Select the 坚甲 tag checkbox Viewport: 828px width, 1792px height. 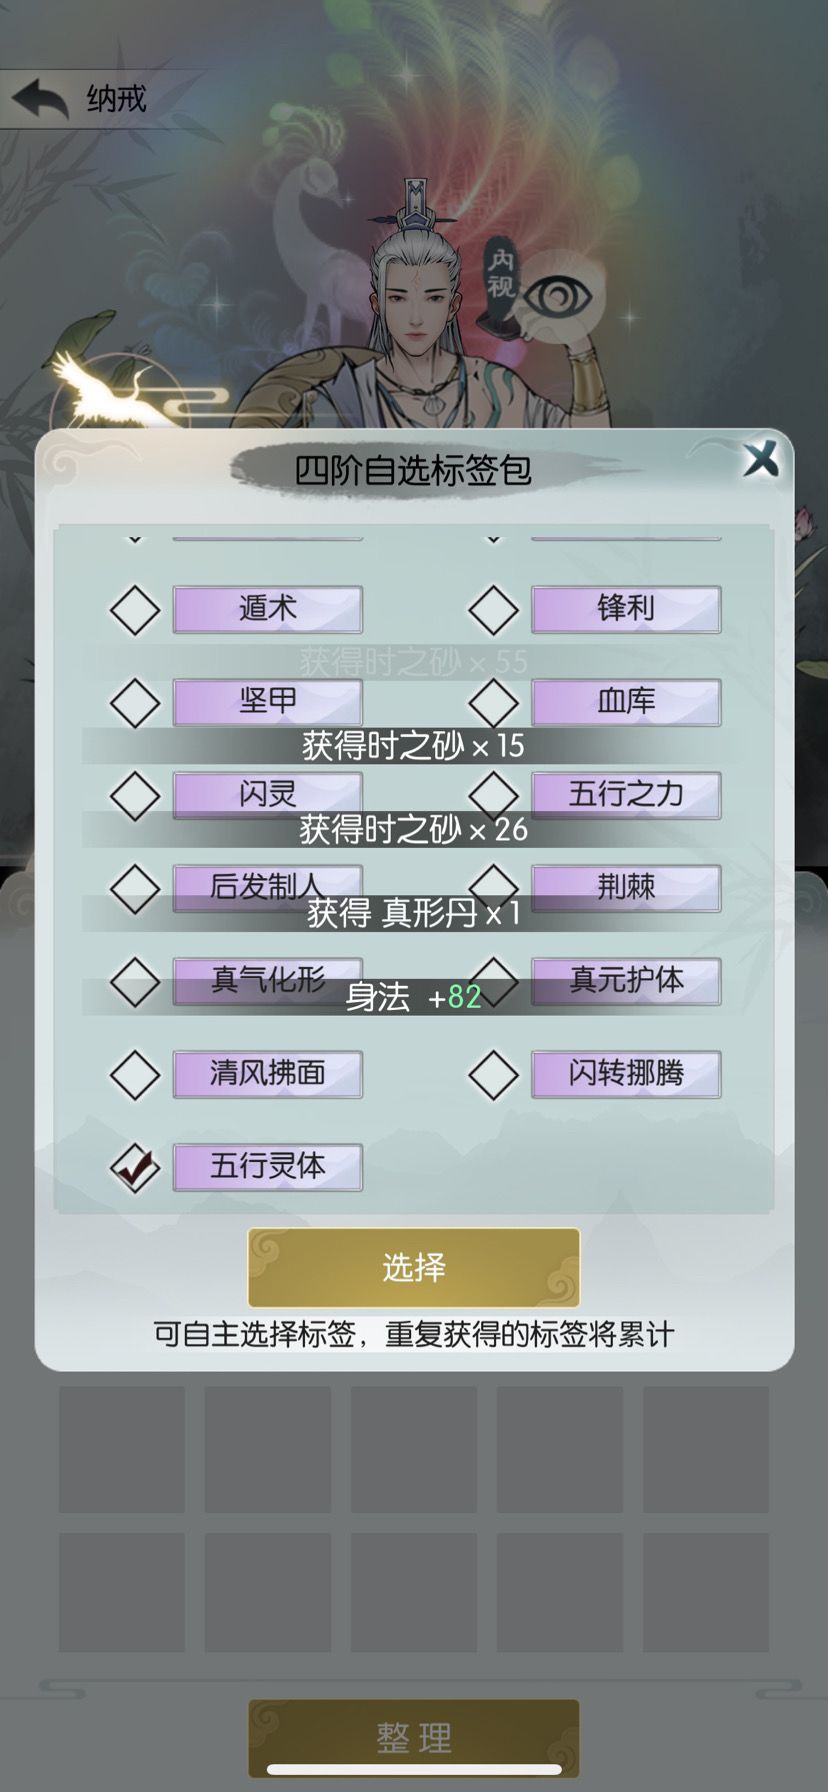[134, 701]
